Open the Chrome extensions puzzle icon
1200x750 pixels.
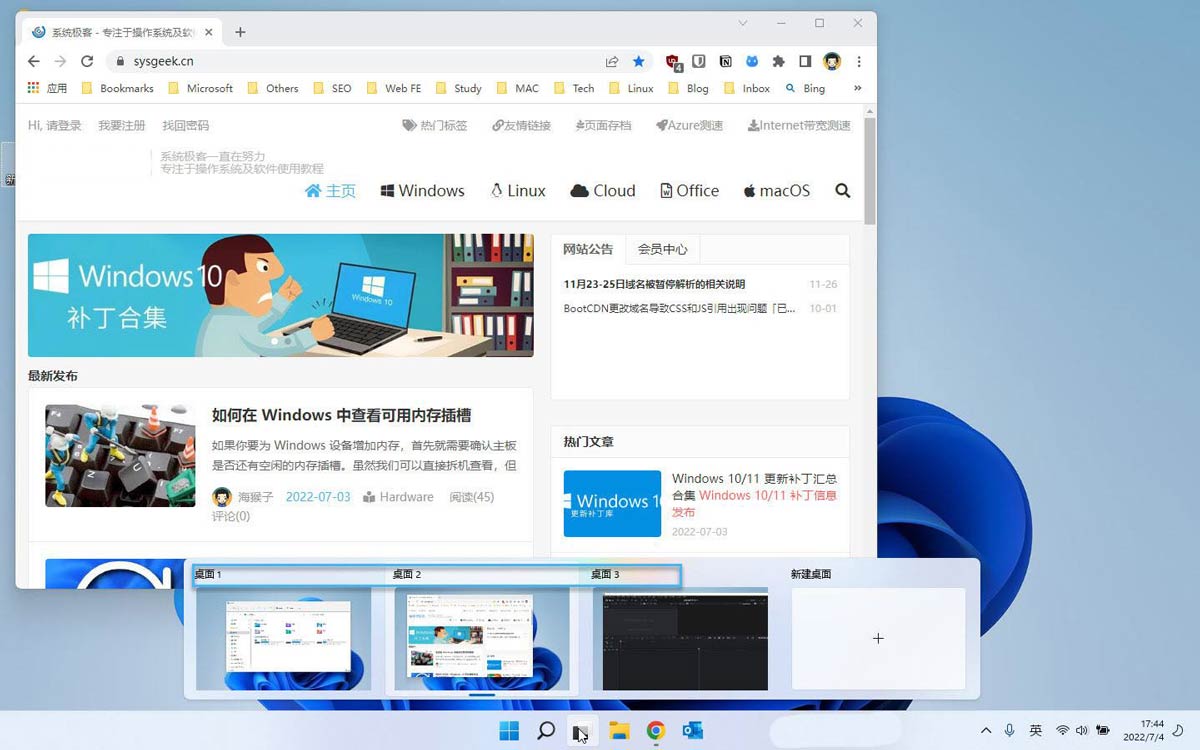tap(778, 61)
